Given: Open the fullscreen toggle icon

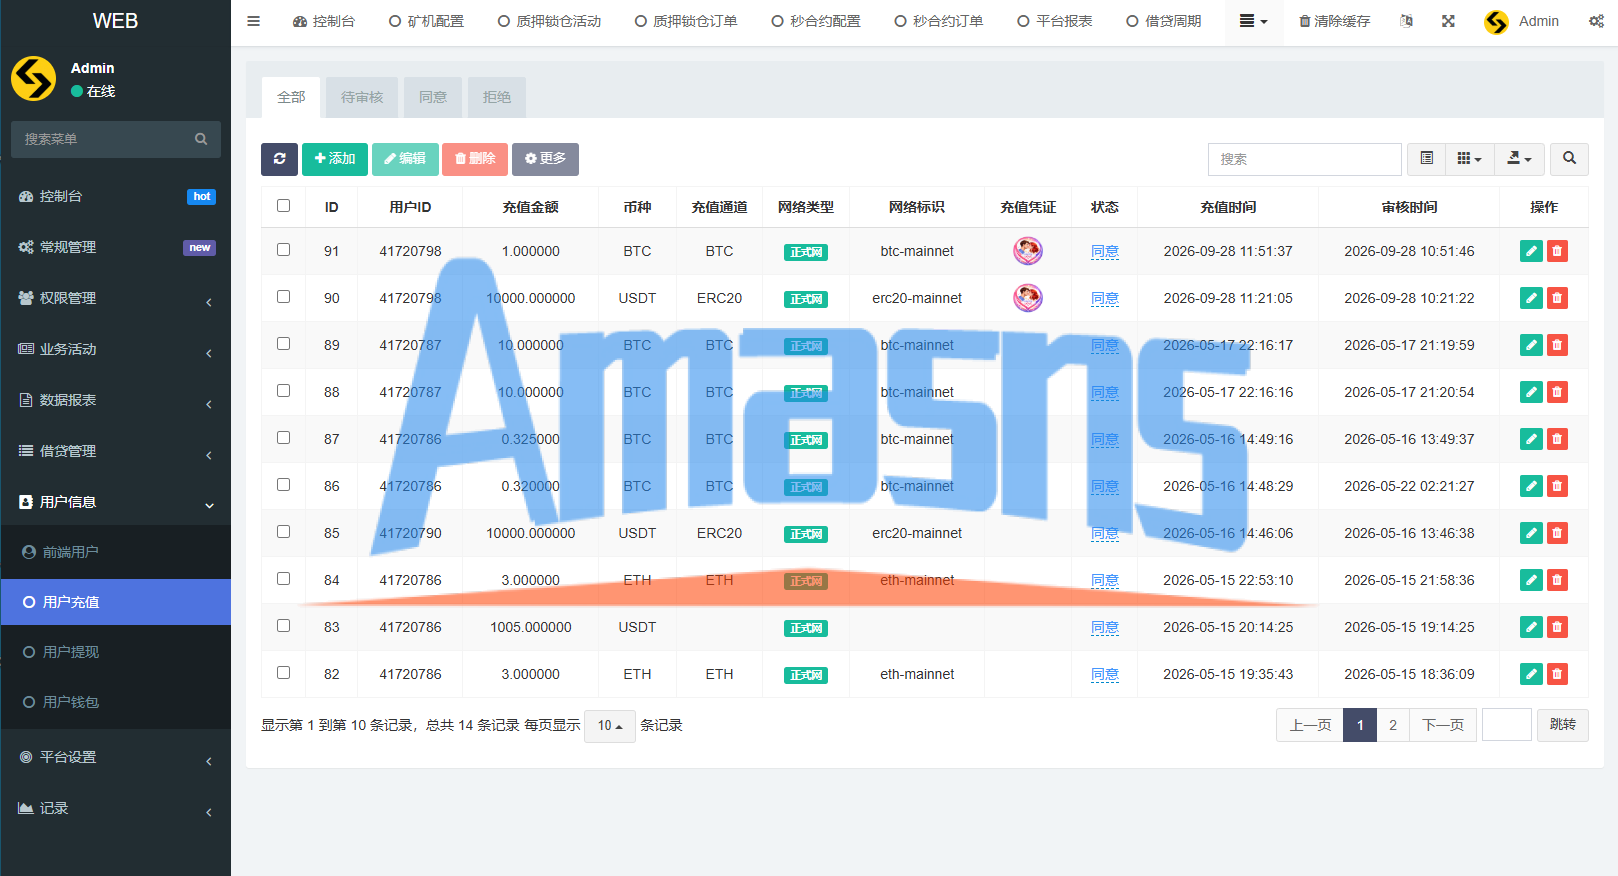Looking at the screenshot, I should (1448, 21).
